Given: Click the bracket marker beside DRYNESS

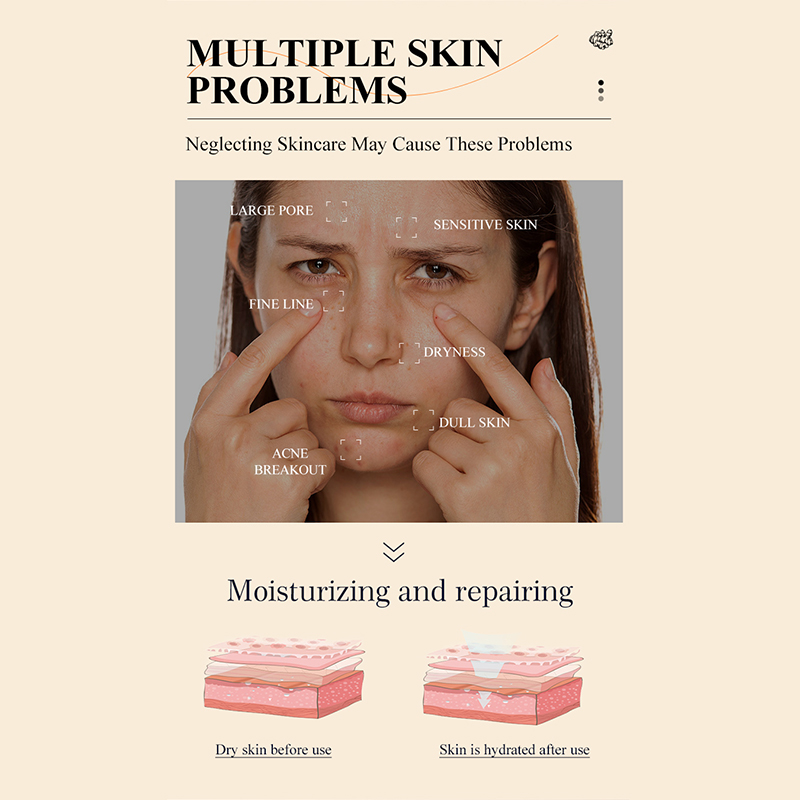Looking at the screenshot, I should click(410, 353).
